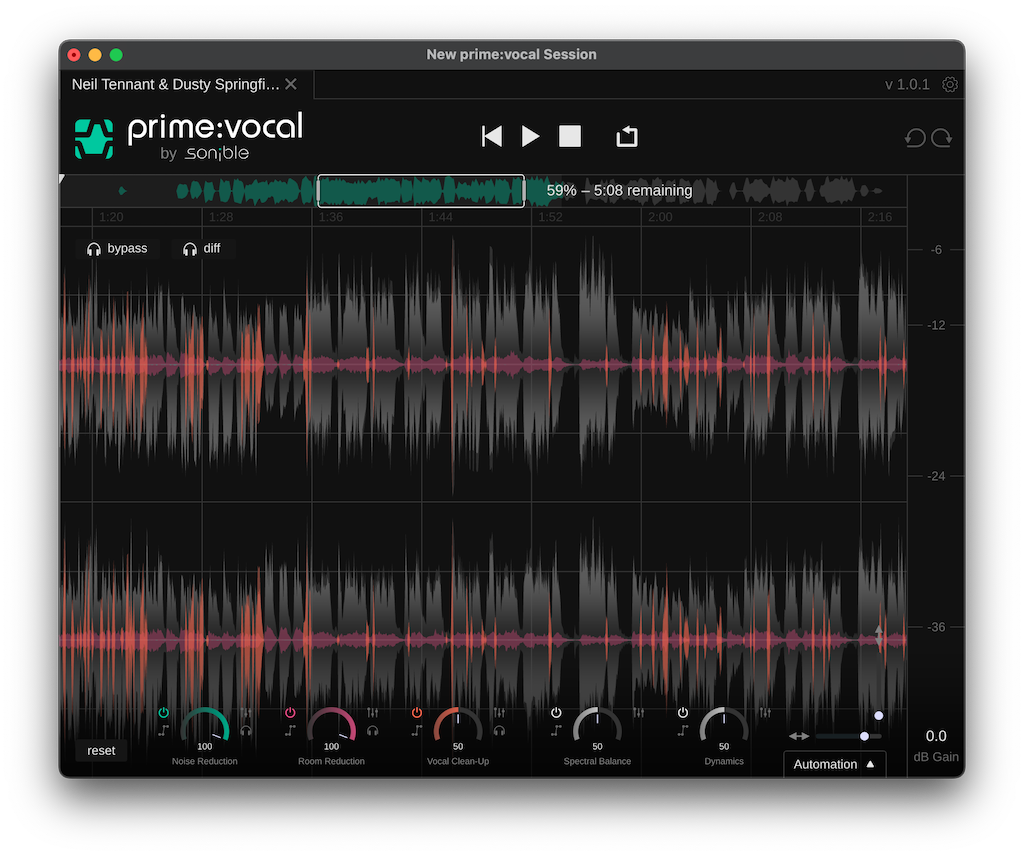The width and height of the screenshot is (1024, 856).
Task: Toggle bypass listening
Action: tap(118, 249)
